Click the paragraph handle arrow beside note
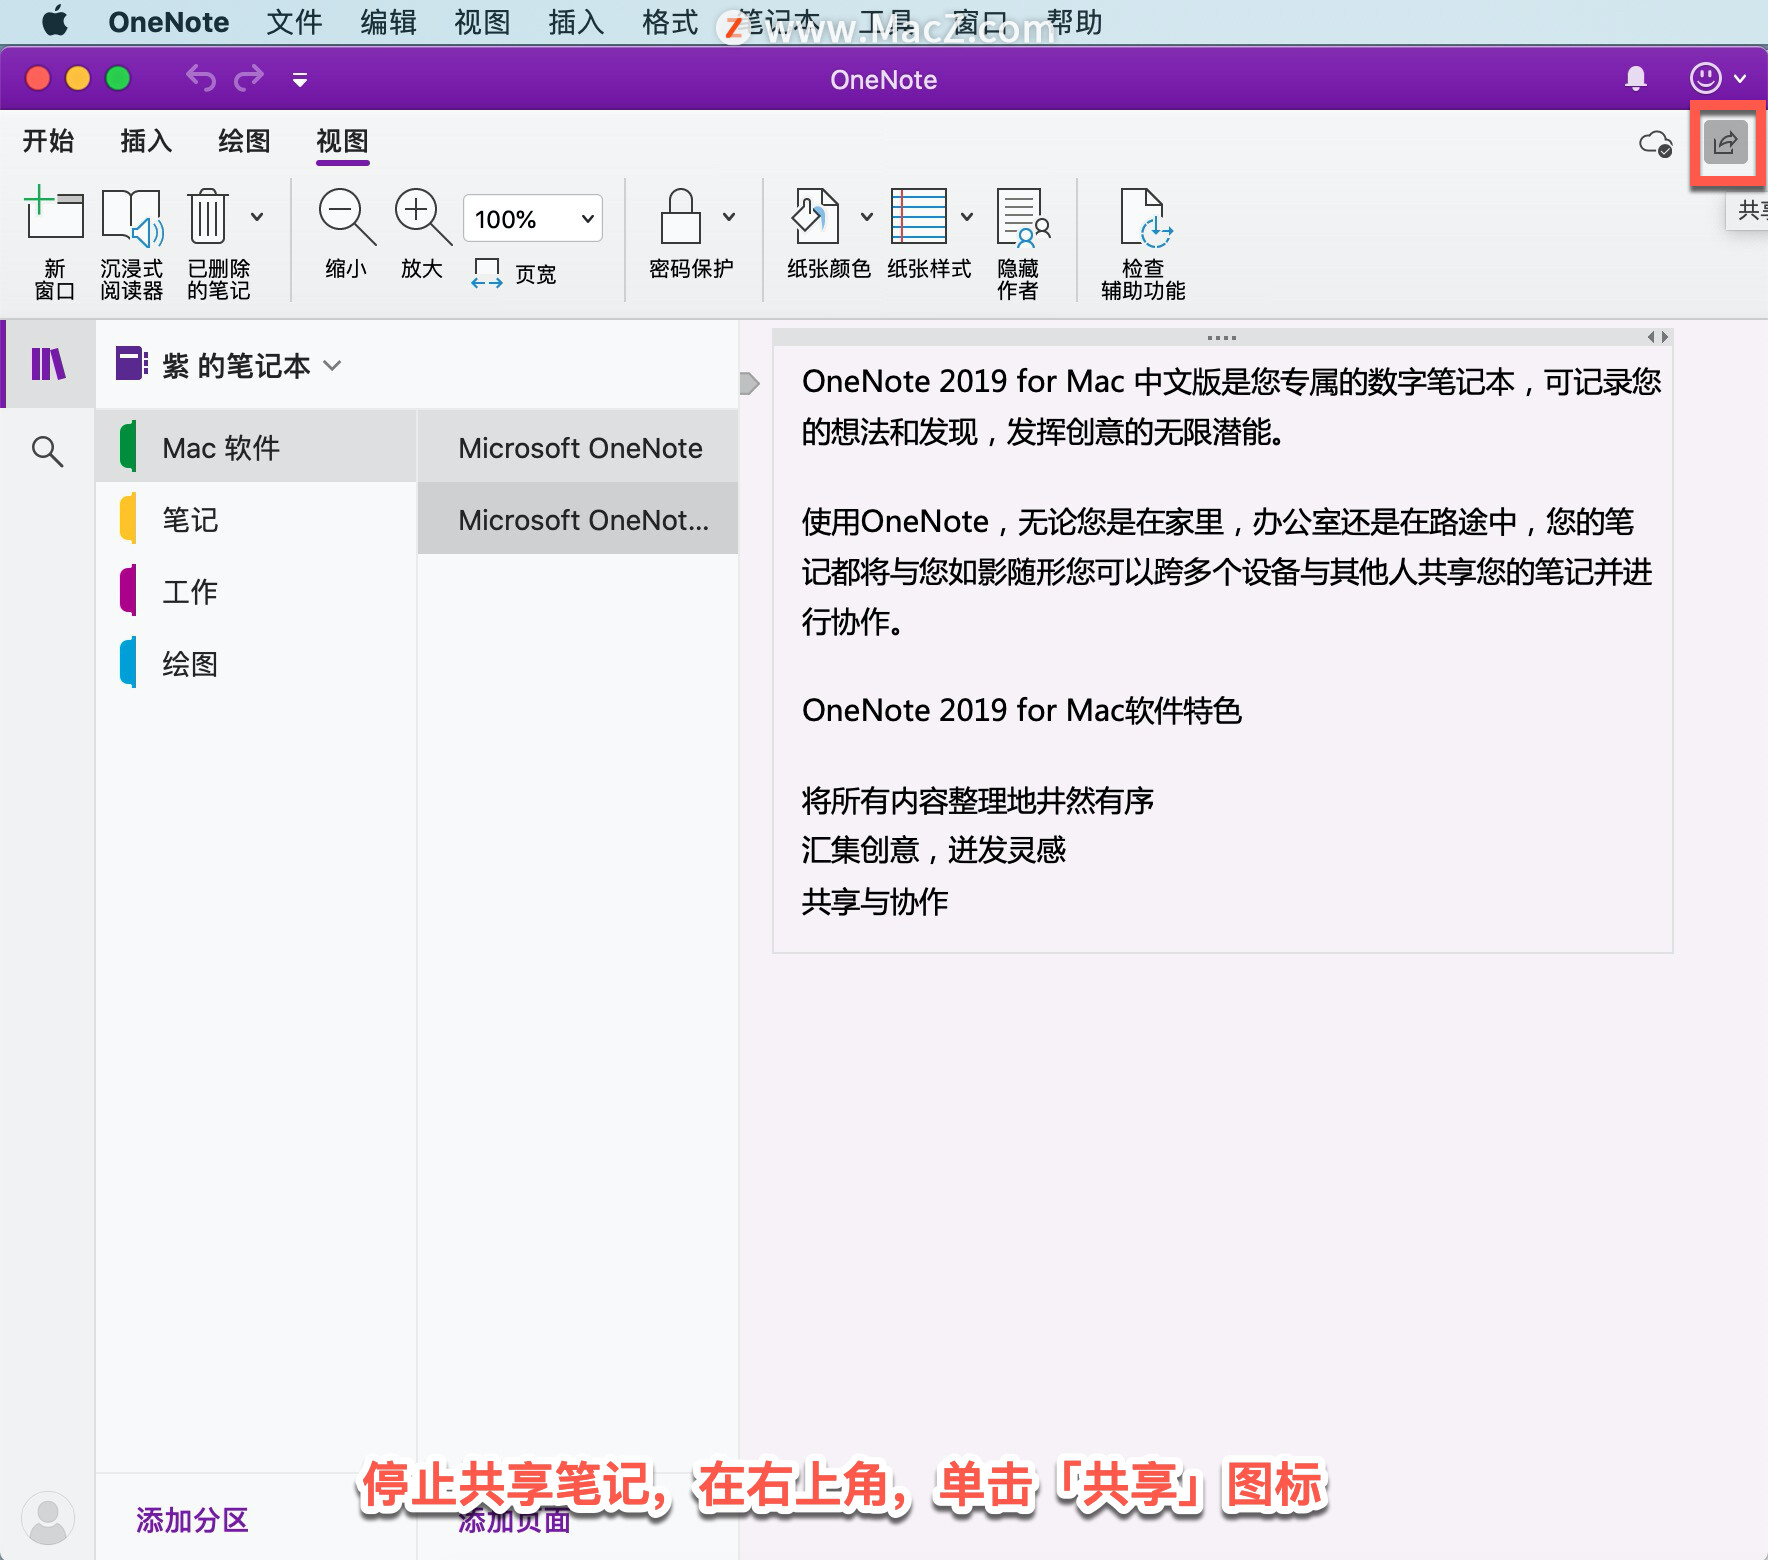 (x=750, y=383)
